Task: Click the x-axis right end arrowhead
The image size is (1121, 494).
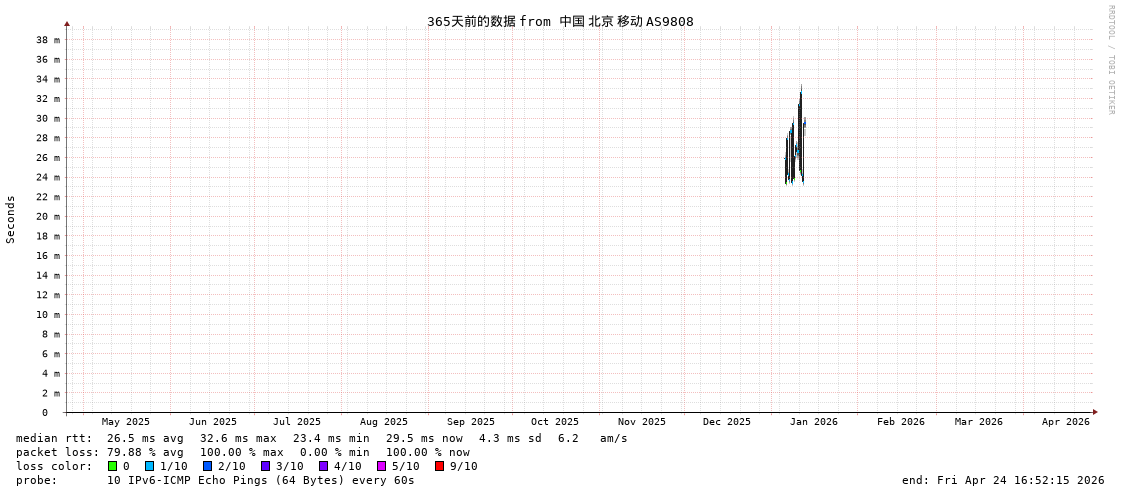Action: (x=1095, y=412)
